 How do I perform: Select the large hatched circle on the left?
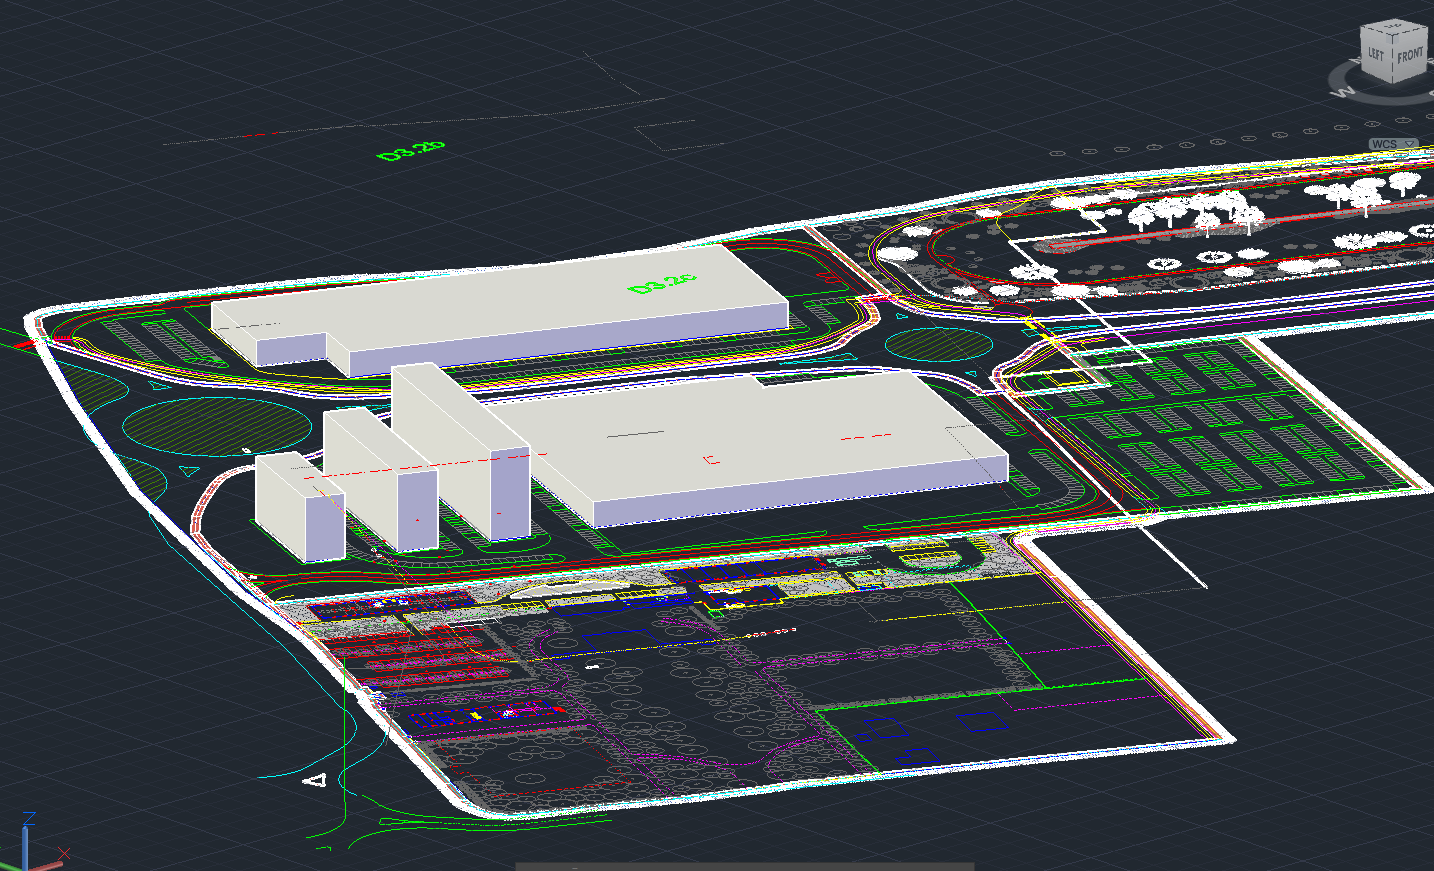tap(215, 425)
